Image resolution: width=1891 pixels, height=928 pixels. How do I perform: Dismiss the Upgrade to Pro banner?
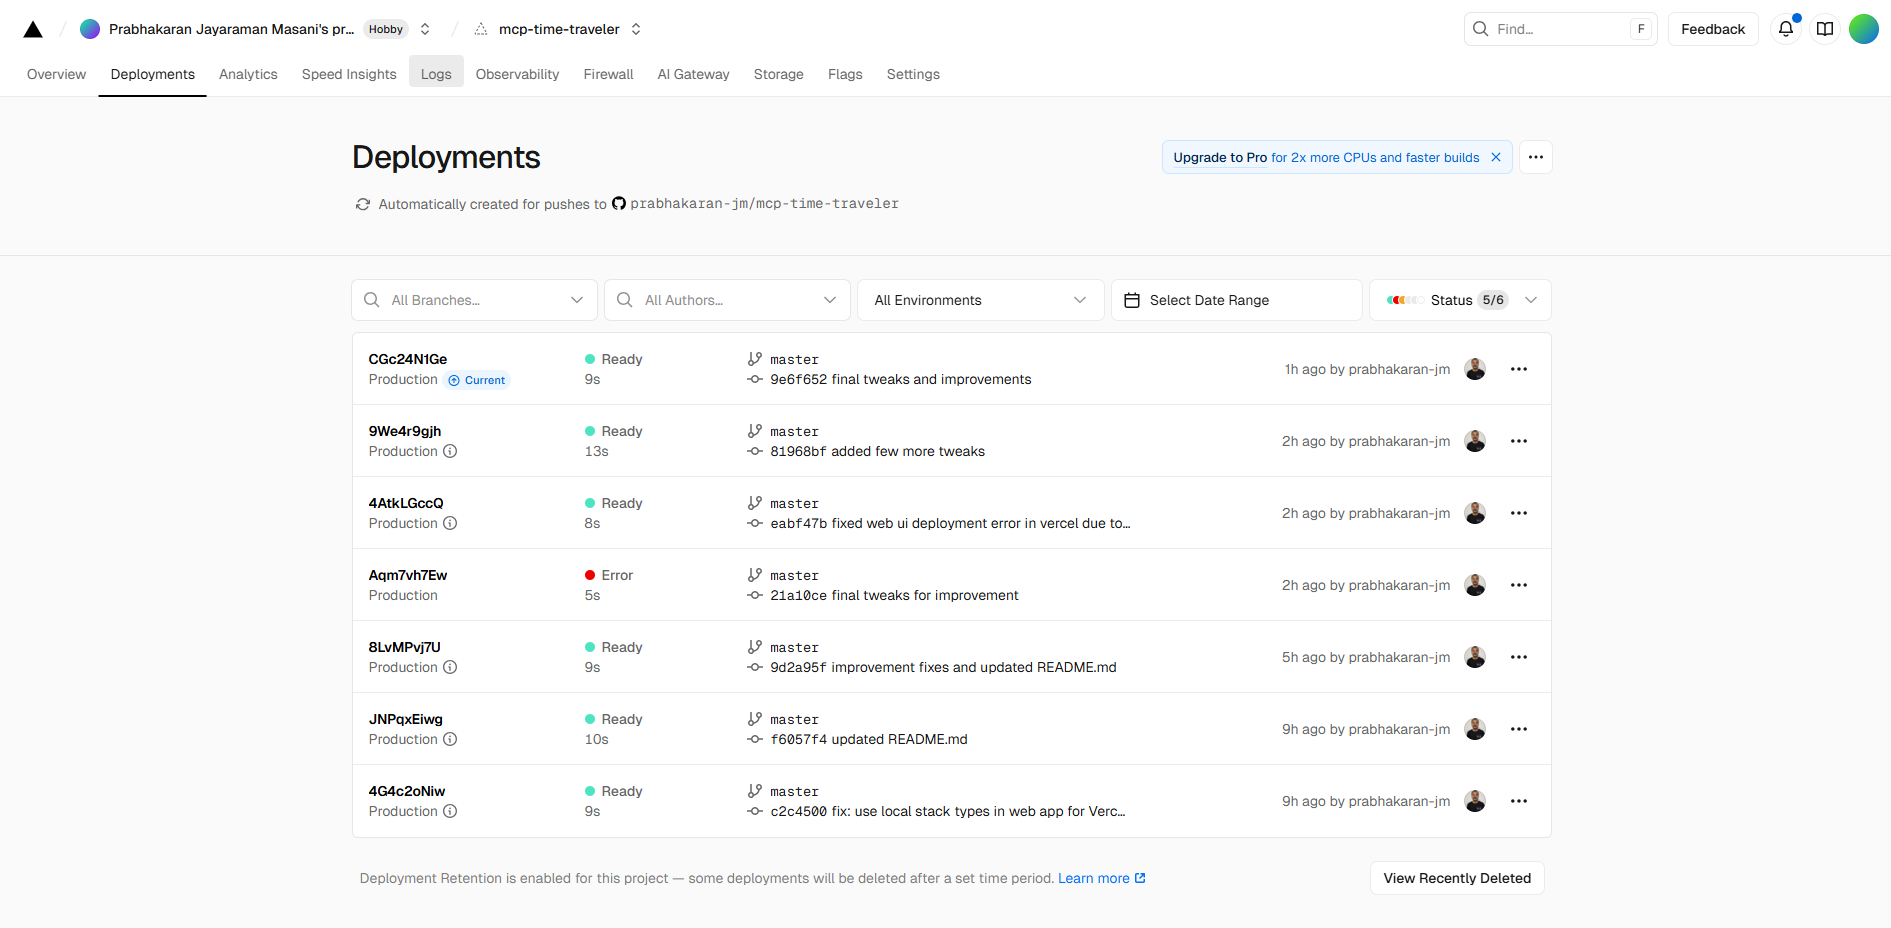[1496, 157]
